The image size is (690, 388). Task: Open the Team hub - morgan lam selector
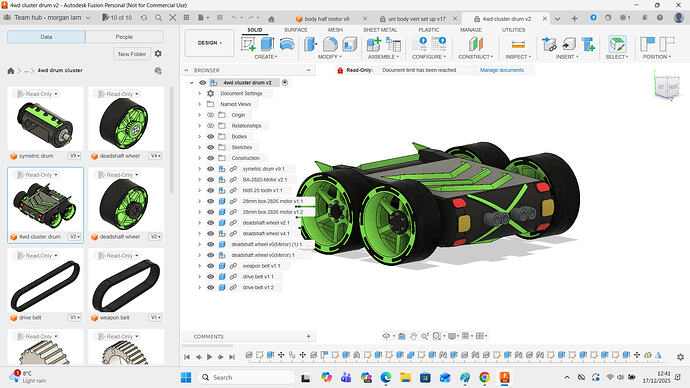coord(47,18)
